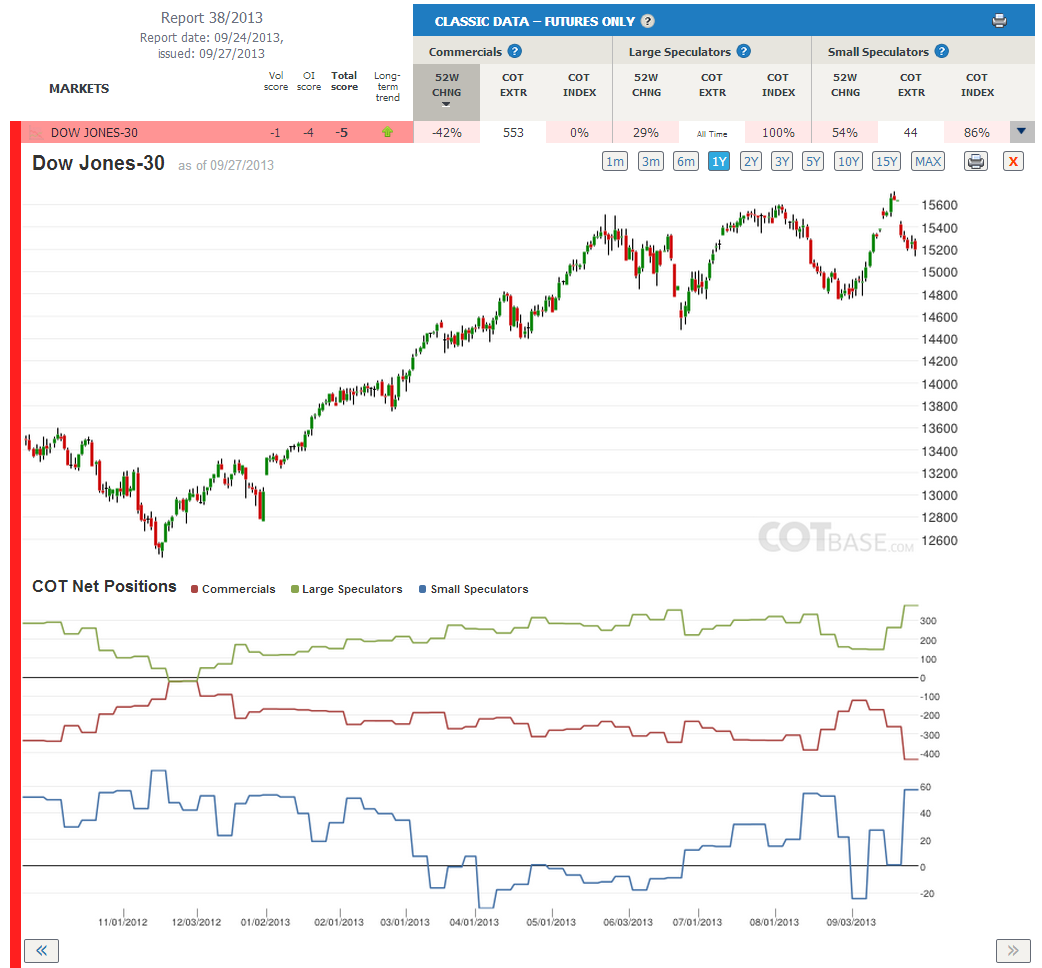The width and height of the screenshot is (1042, 968).
Task: Click the Long-term trend column header
Action: 387,86
